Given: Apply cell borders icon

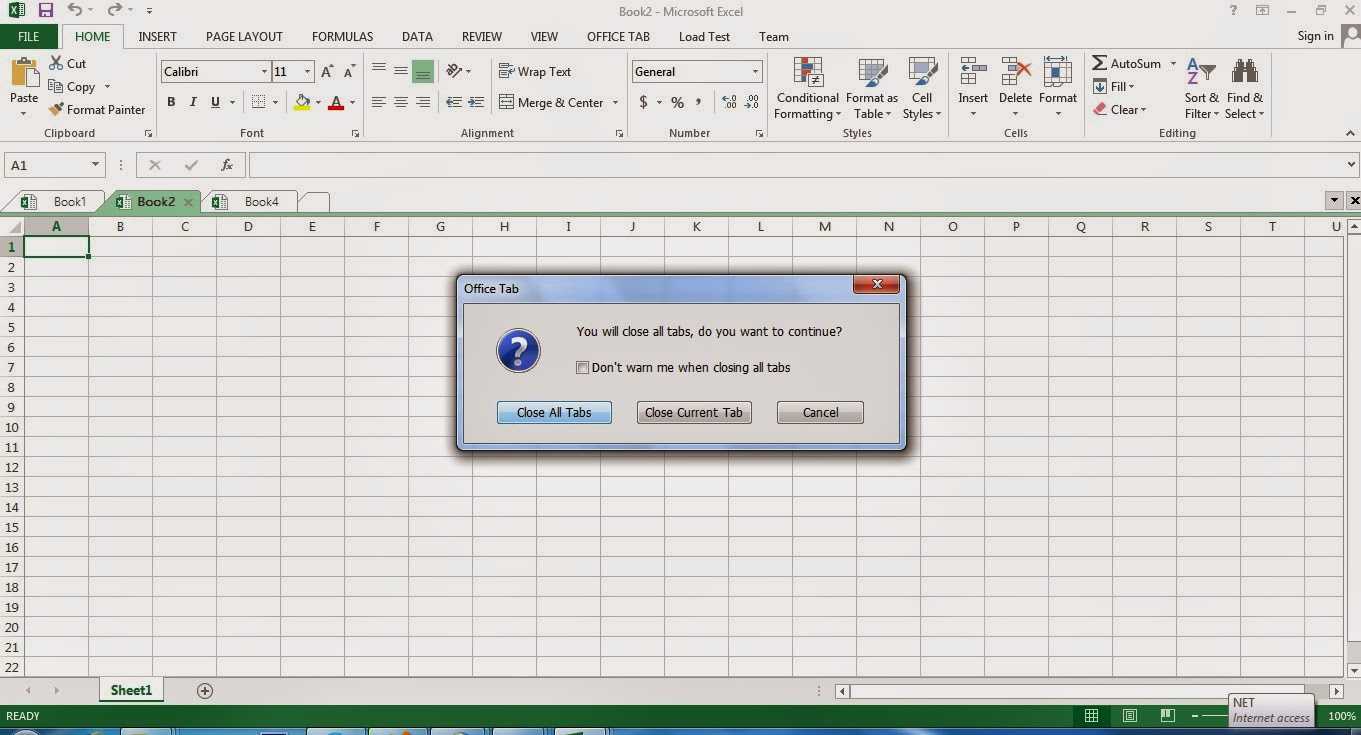Looking at the screenshot, I should click(258, 102).
